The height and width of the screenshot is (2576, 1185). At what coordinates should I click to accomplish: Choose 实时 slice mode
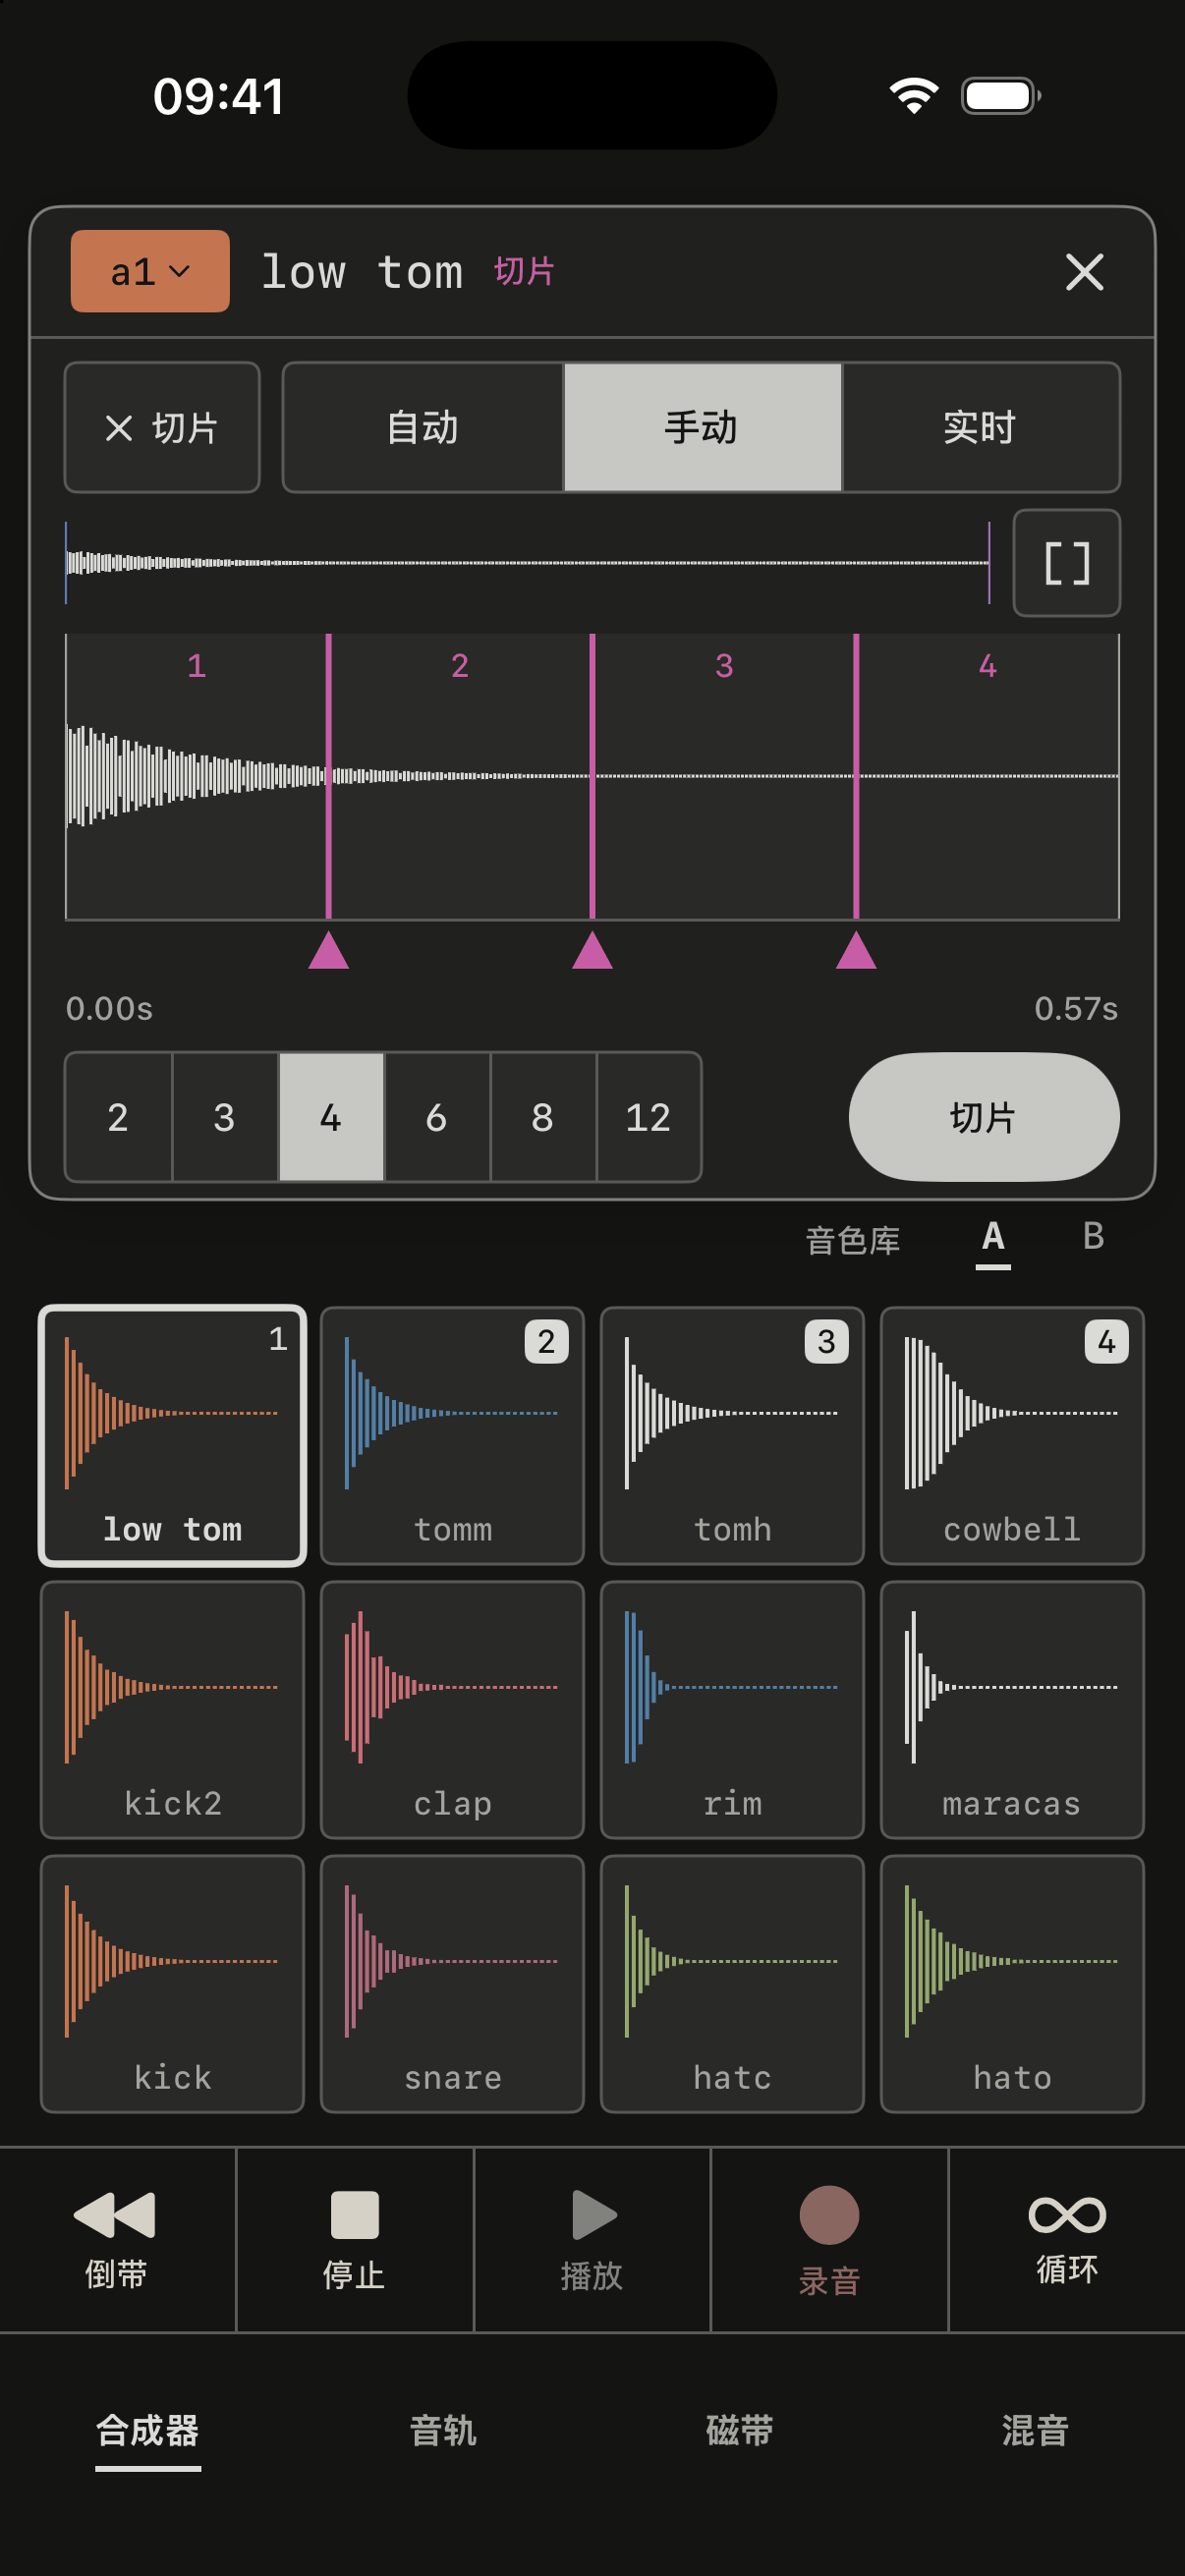[x=981, y=428]
